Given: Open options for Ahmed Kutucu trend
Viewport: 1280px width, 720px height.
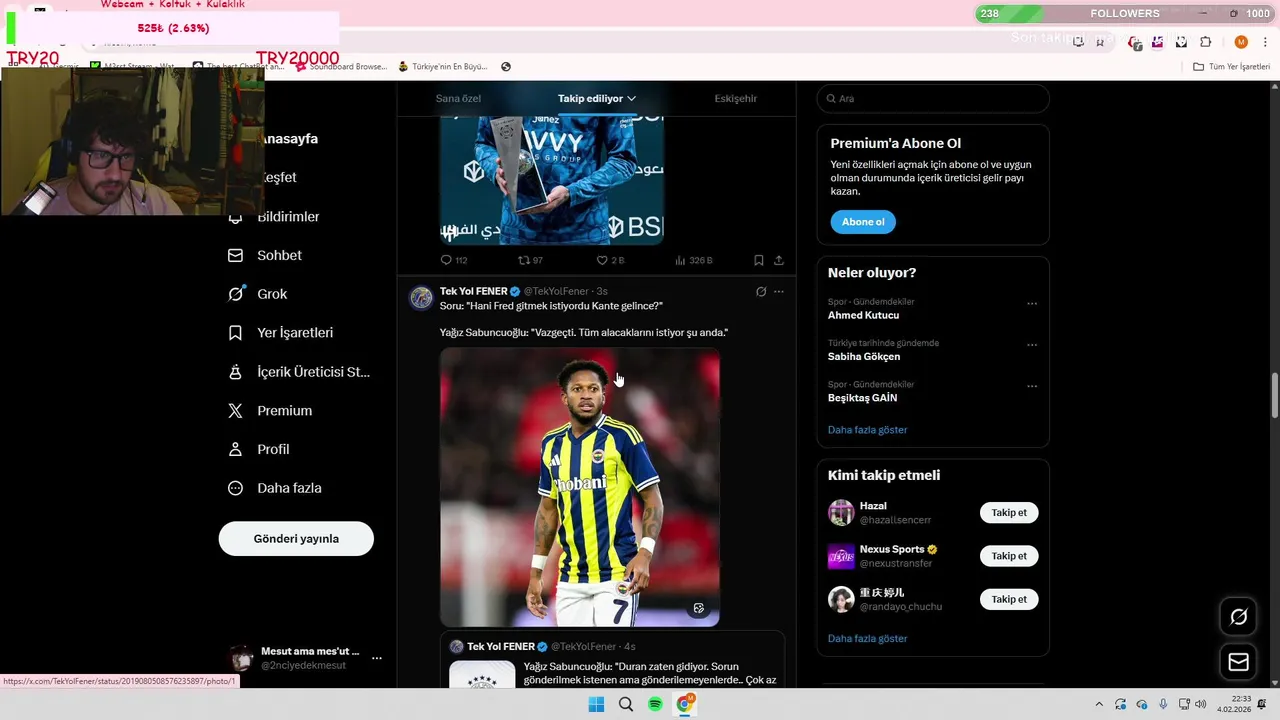Looking at the screenshot, I should click(1032, 304).
